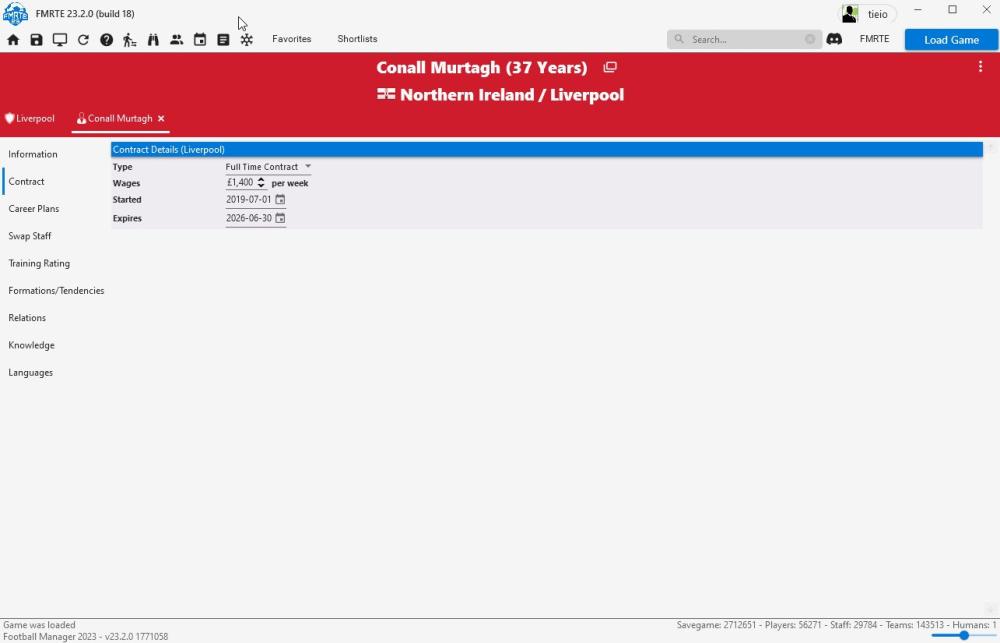This screenshot has width=1000, height=643.
Task: Open the Relations section
Action: 27,318
